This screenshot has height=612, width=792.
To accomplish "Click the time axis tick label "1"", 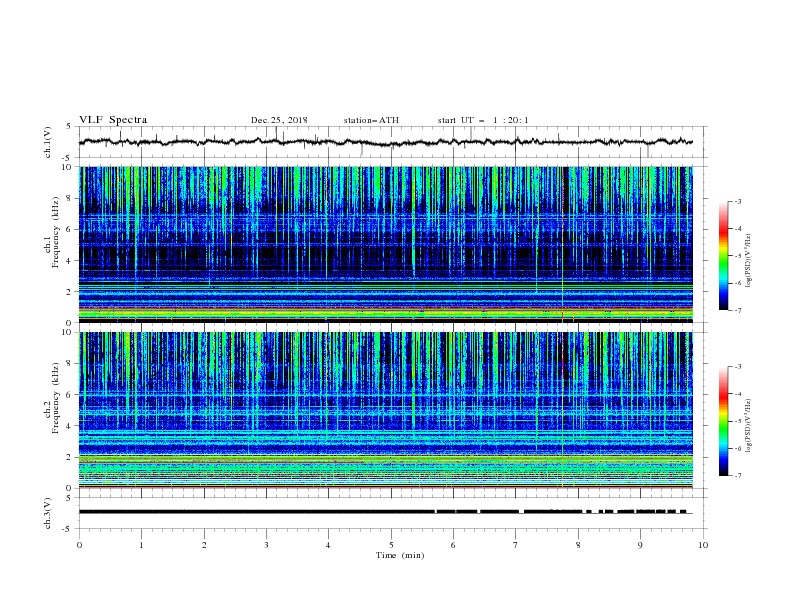I will (x=141, y=545).
